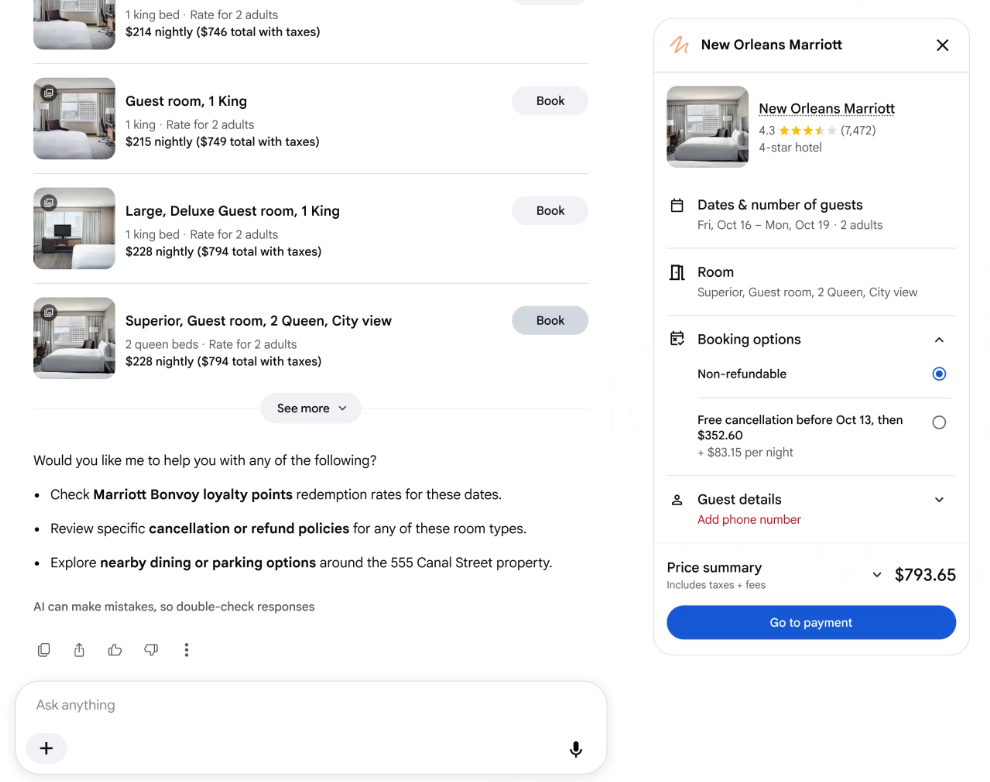990x782 pixels.
Task: Click 'AI can make mistakes, so double-check responses' notice
Action: point(174,607)
